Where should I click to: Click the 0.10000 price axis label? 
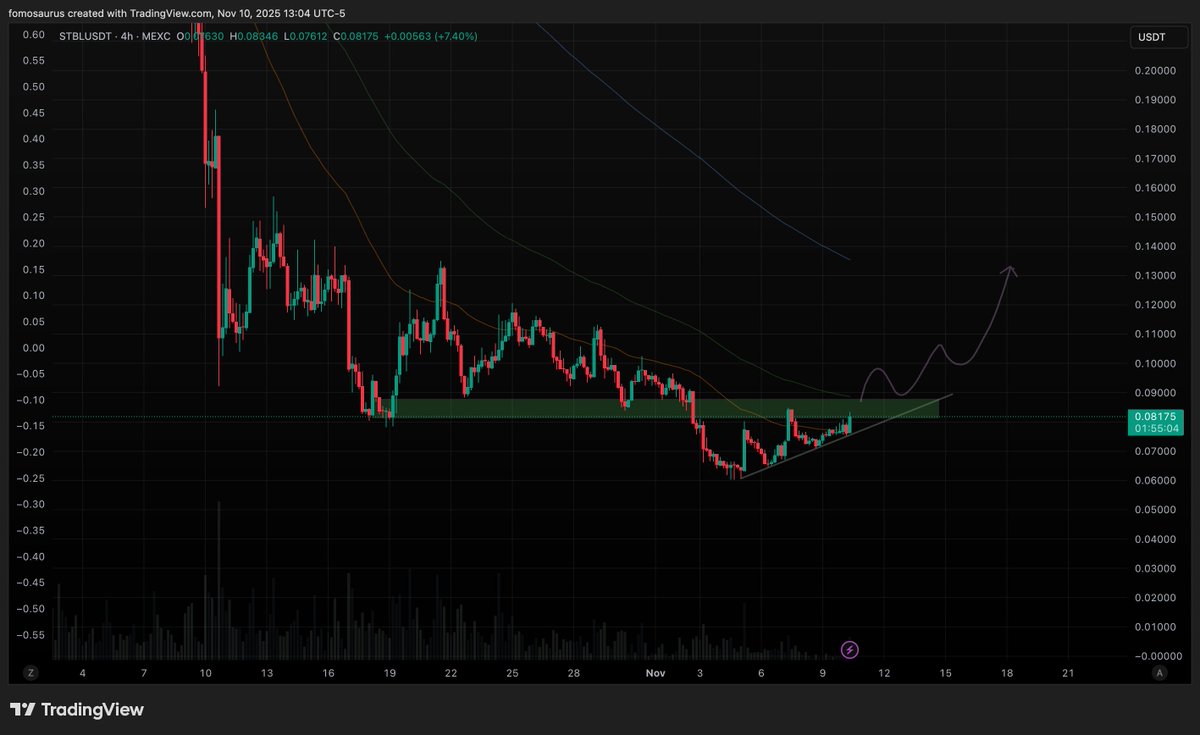(x=1155, y=363)
